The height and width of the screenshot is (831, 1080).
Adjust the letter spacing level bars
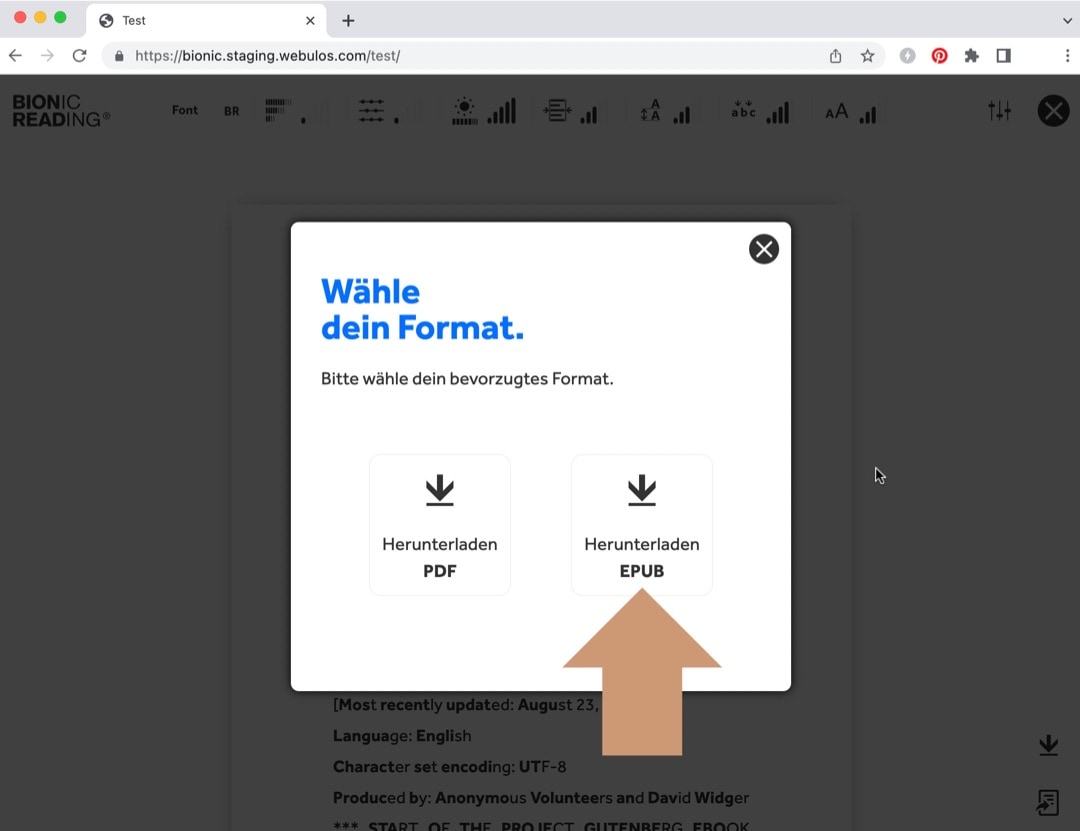pos(778,112)
